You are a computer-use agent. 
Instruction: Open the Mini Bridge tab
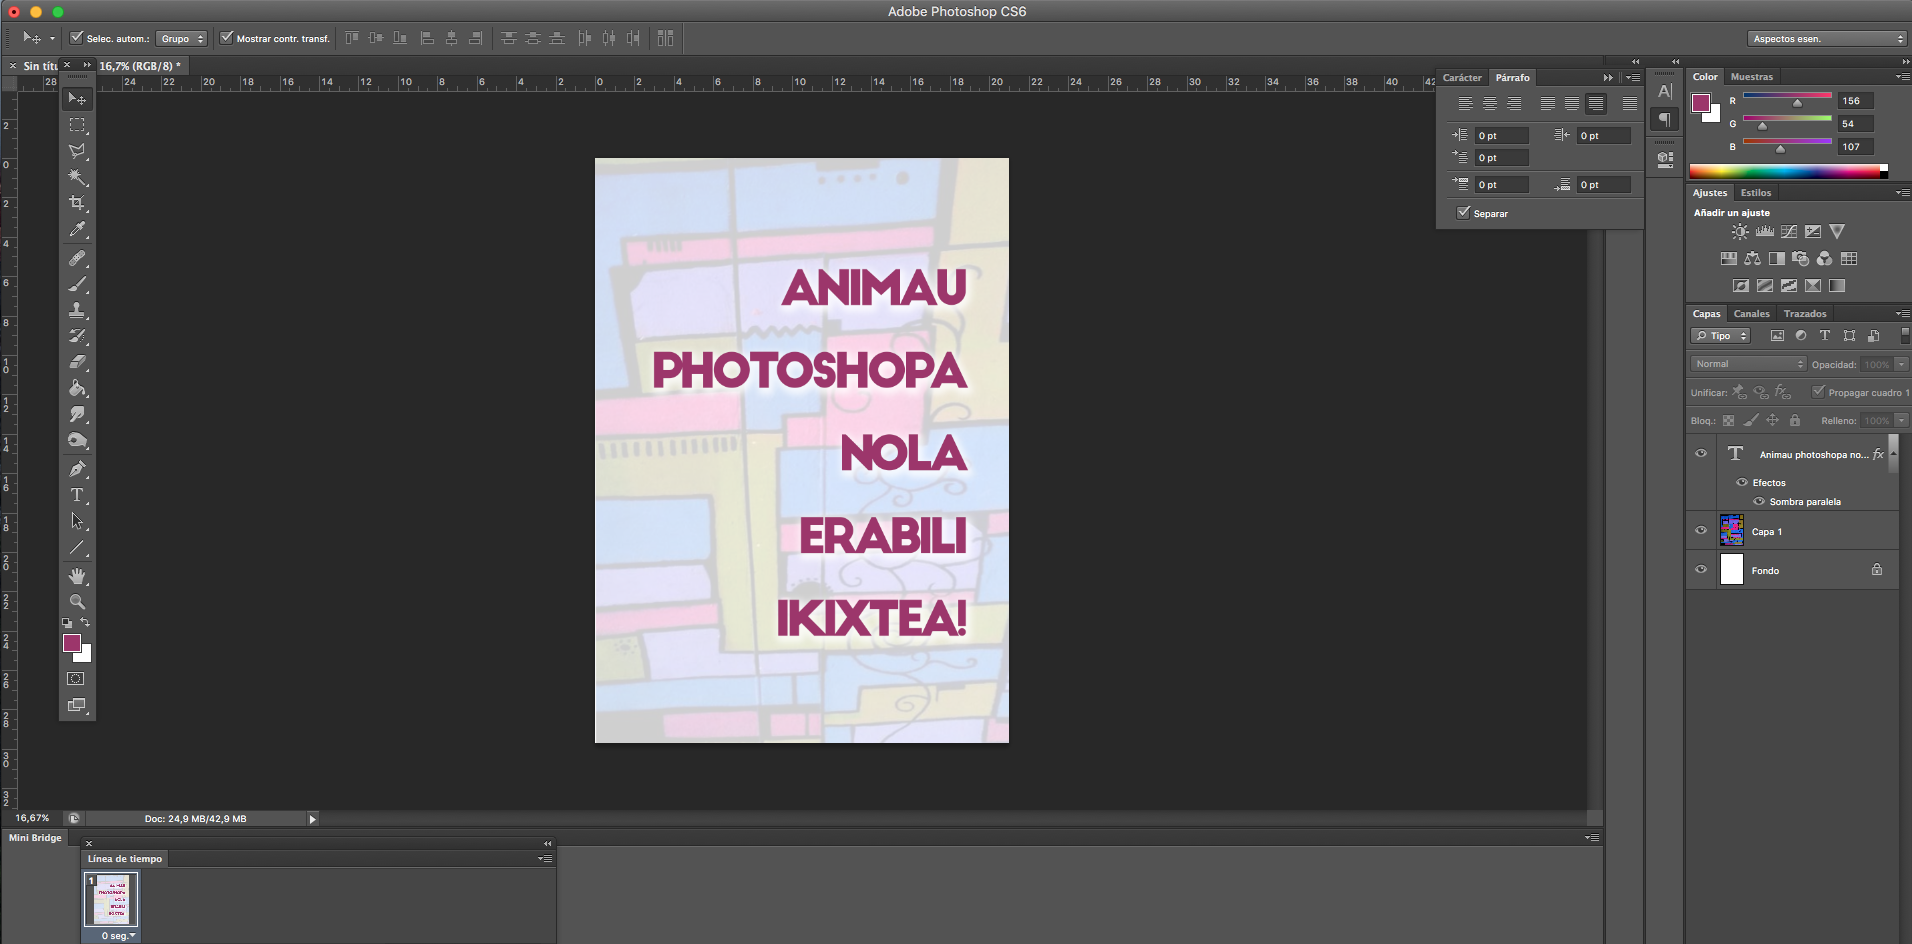pos(35,838)
